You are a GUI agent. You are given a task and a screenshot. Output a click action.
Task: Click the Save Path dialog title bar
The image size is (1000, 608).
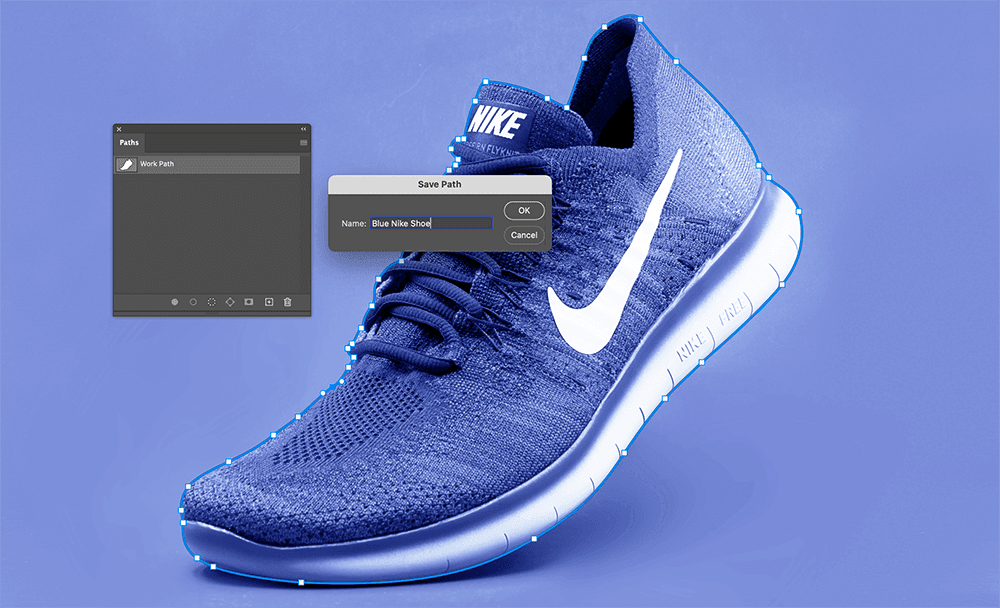pyautogui.click(x=439, y=184)
